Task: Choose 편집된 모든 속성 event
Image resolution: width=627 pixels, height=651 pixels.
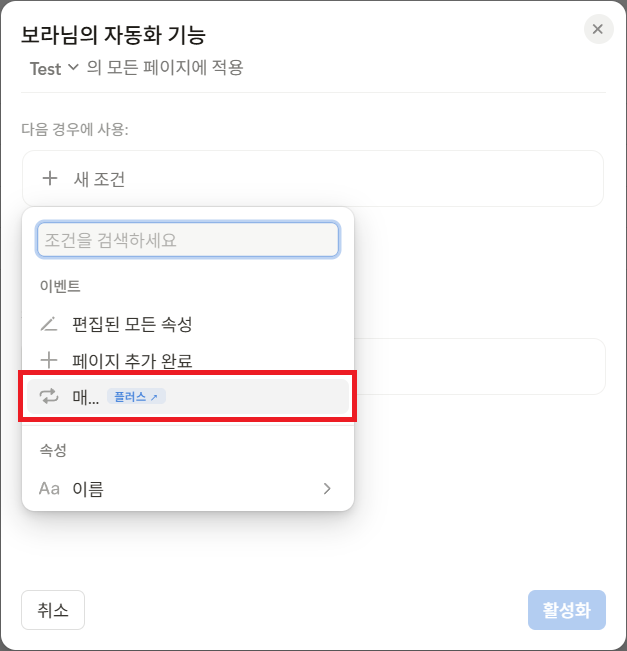Action: tap(132, 324)
